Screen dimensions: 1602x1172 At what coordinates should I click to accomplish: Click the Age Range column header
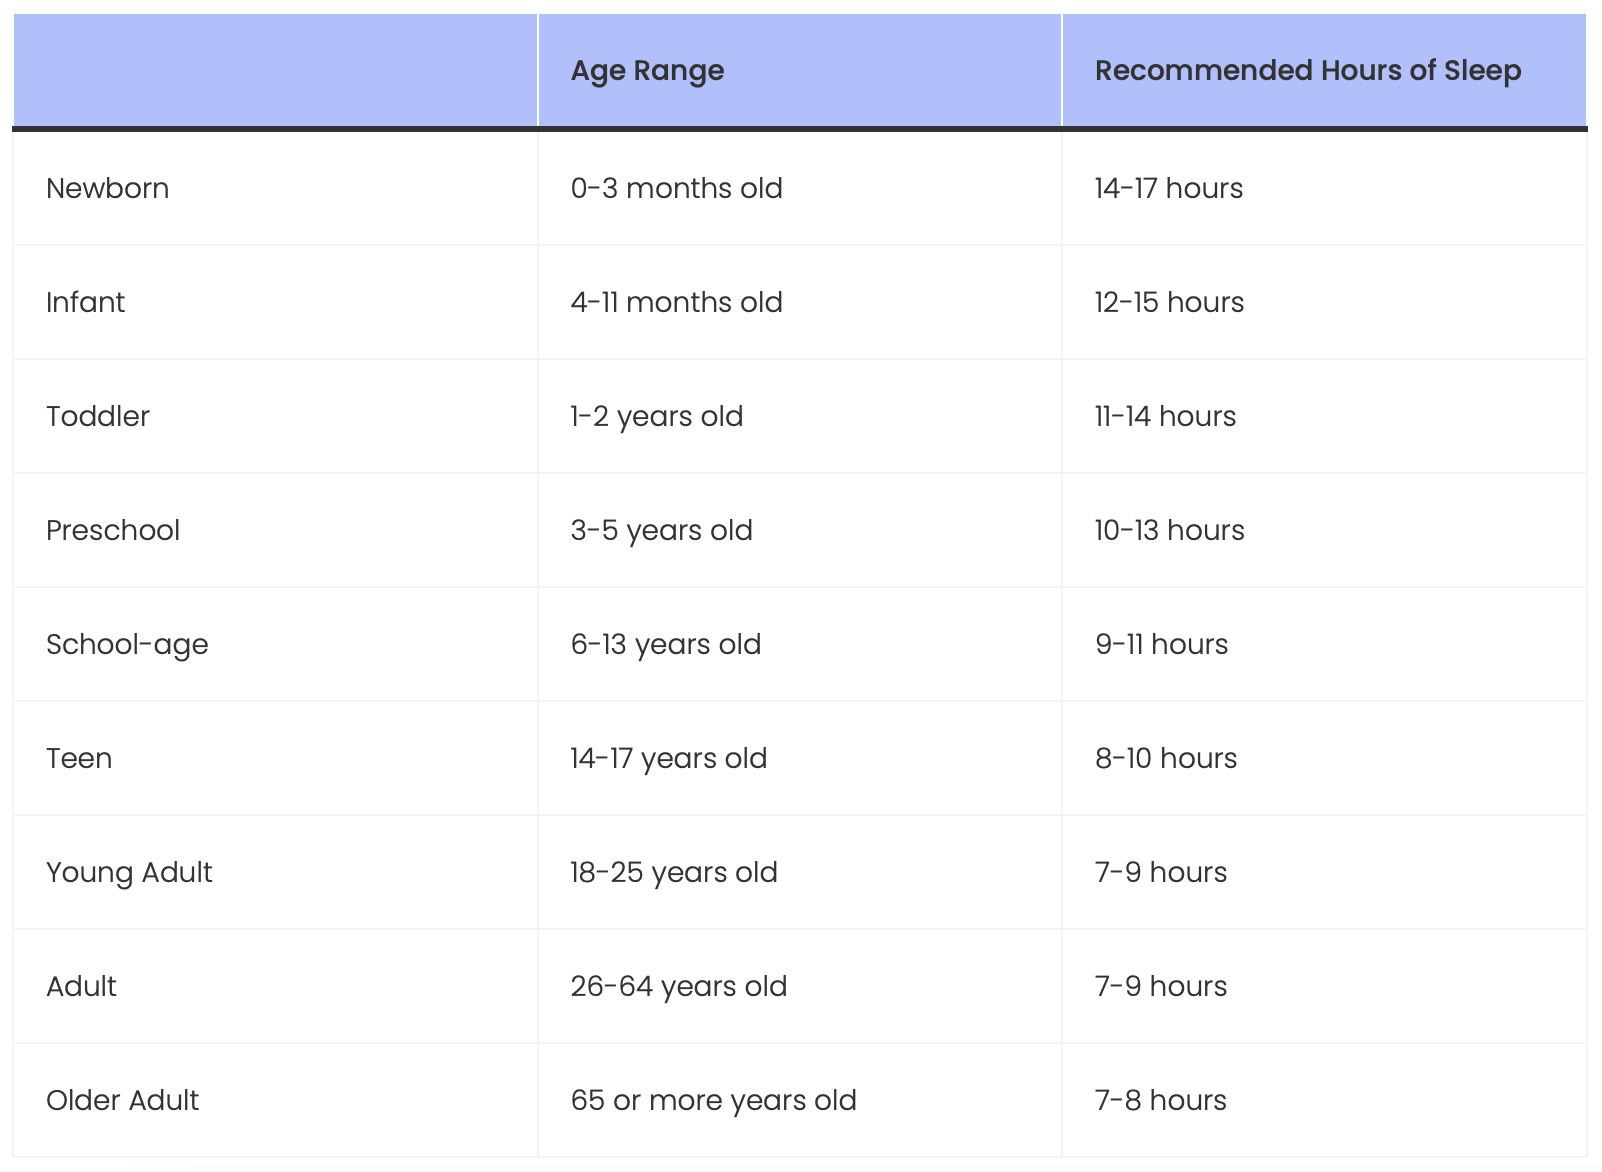click(x=647, y=71)
